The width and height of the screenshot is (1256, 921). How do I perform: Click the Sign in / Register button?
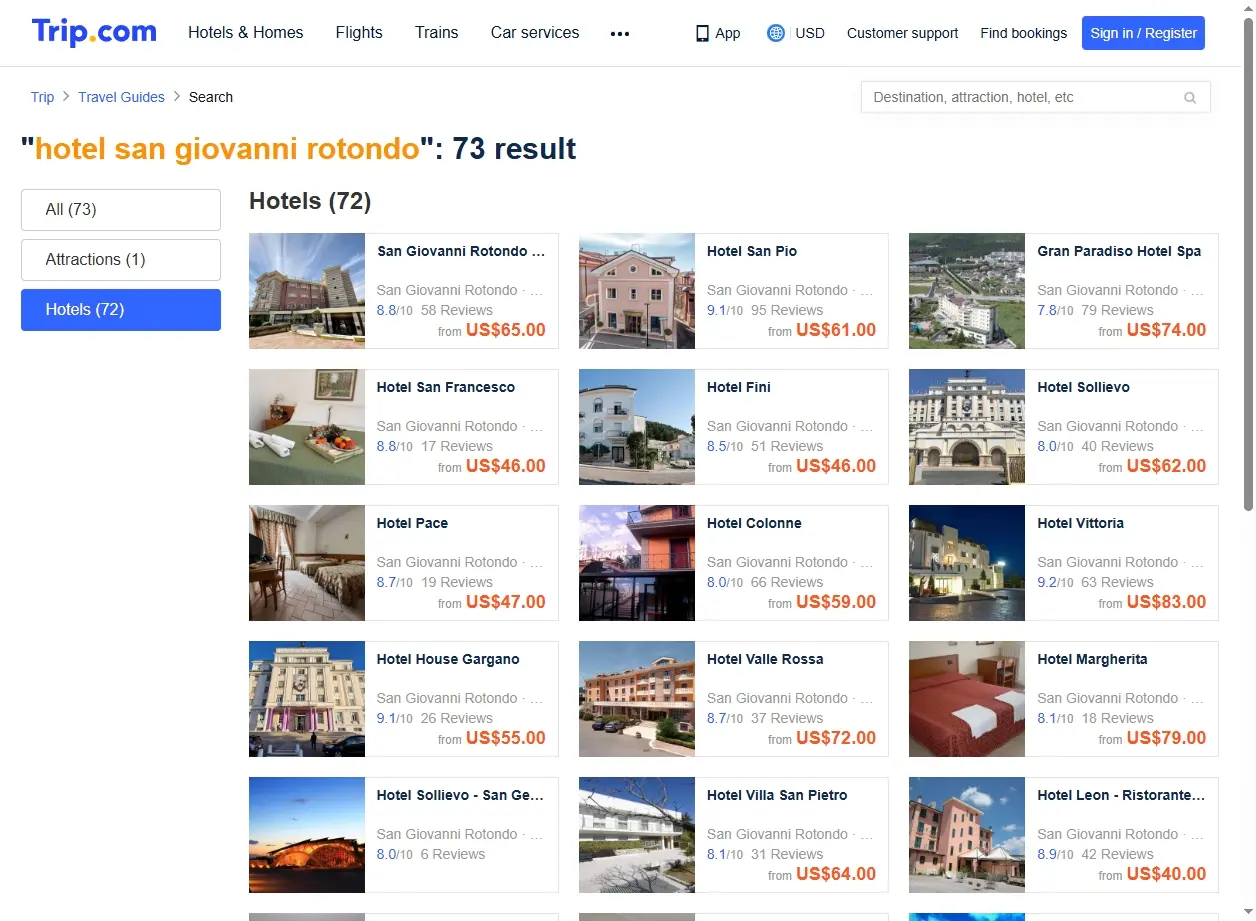pos(1143,33)
